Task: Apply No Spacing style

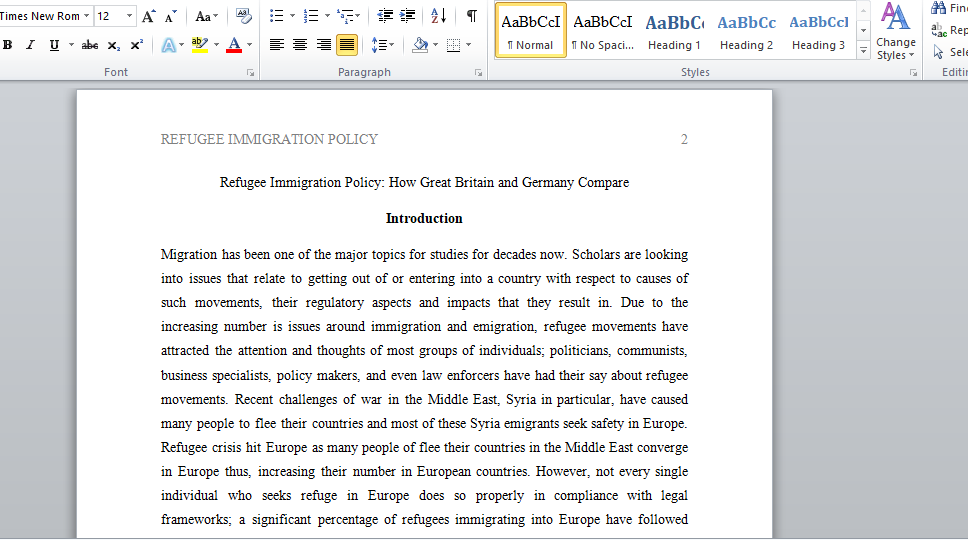Action: (x=603, y=30)
